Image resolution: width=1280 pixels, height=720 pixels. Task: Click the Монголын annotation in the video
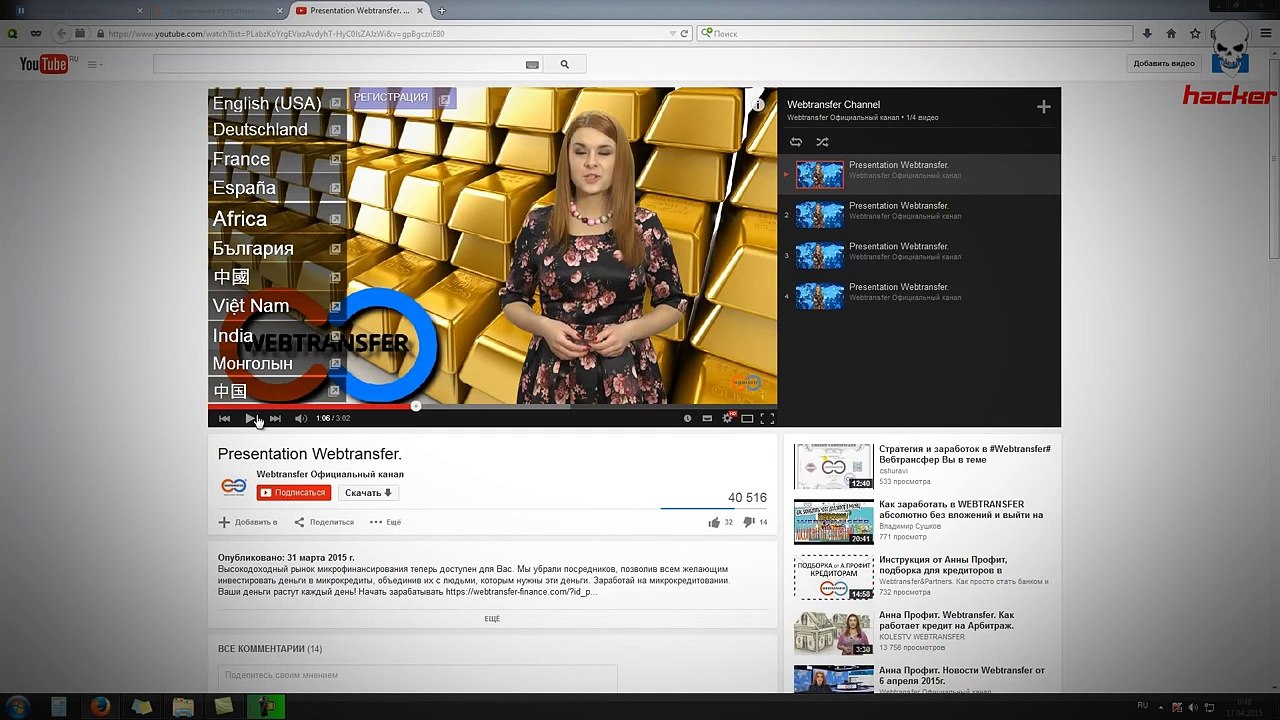277,364
